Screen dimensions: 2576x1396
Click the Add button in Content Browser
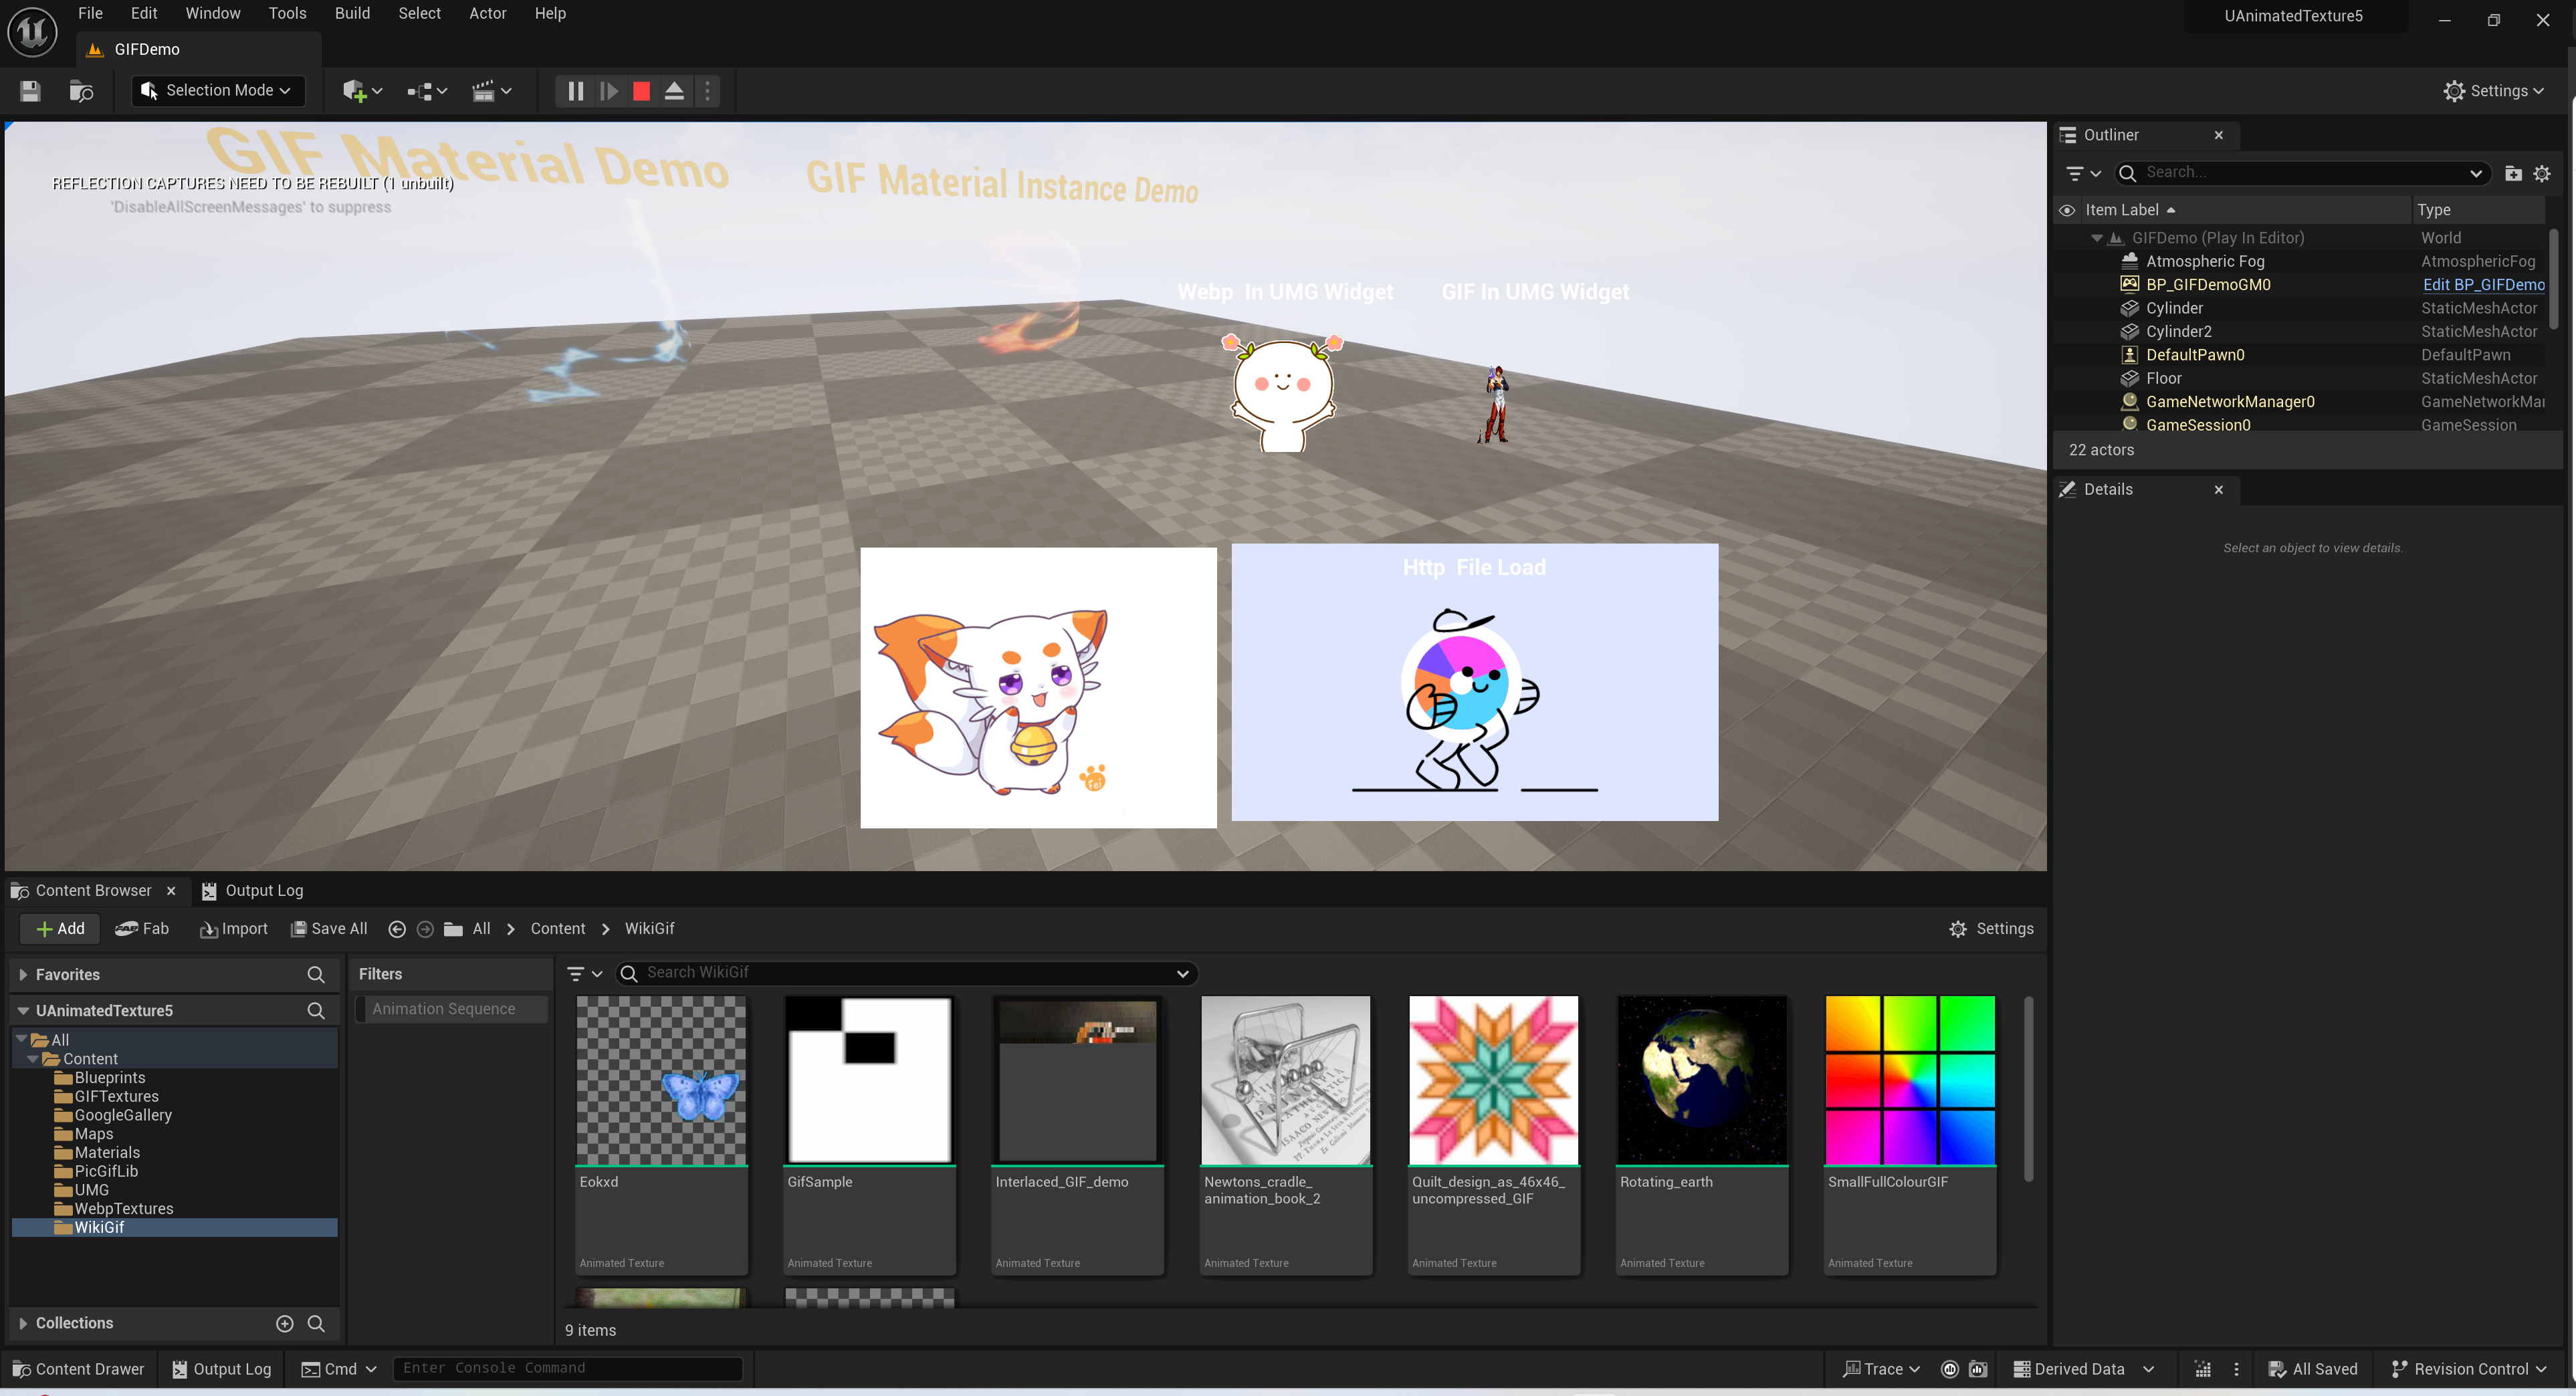click(x=60, y=929)
